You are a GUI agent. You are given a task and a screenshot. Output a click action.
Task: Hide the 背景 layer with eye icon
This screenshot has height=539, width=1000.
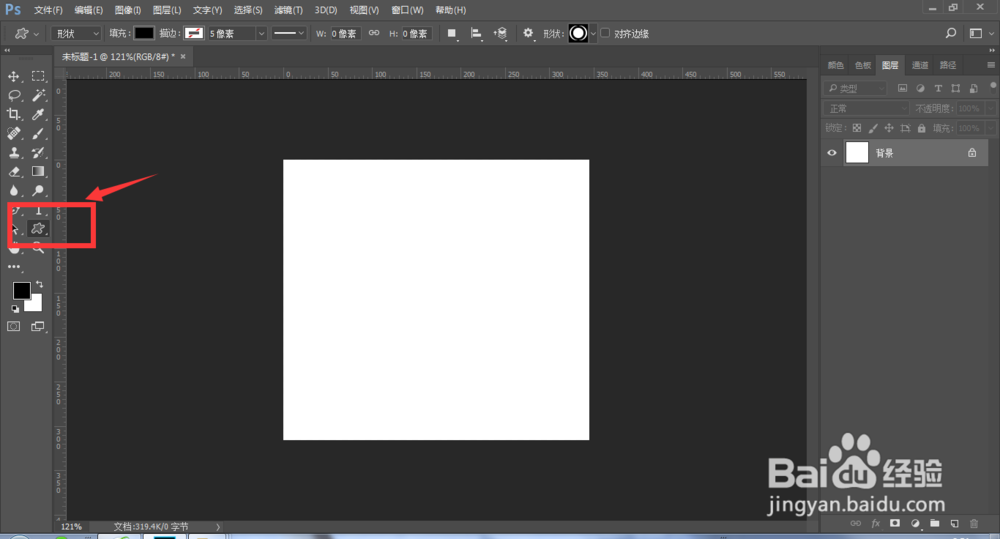pos(832,153)
